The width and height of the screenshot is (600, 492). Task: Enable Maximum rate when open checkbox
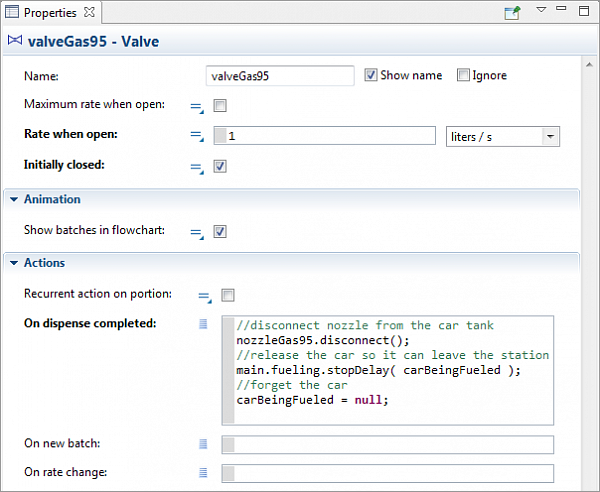tap(220, 105)
